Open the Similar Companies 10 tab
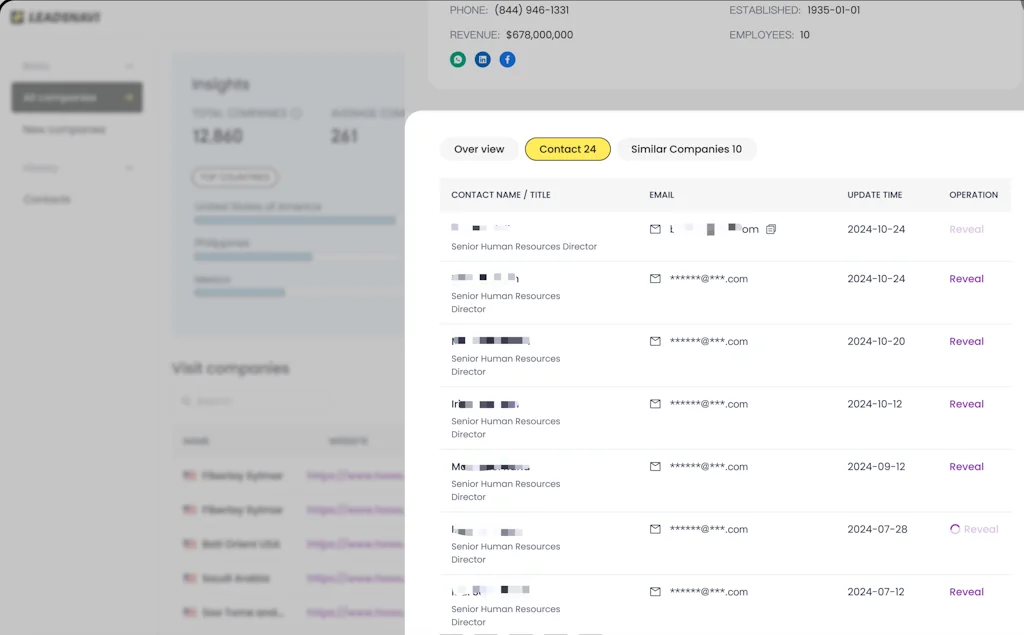1024x635 pixels. coord(686,148)
